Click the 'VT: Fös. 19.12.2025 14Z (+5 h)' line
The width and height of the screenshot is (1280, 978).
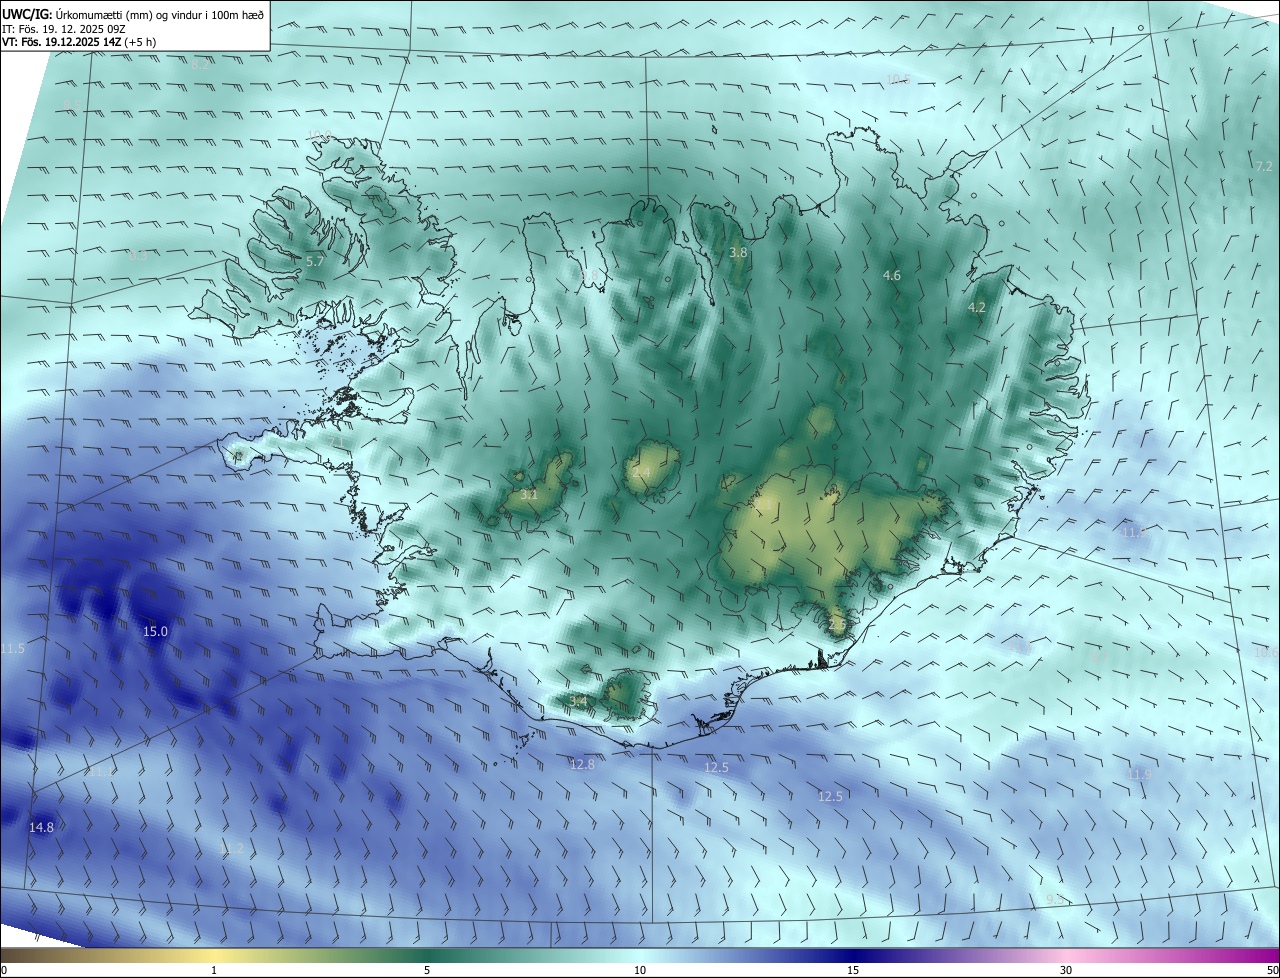pyautogui.click(x=78, y=42)
